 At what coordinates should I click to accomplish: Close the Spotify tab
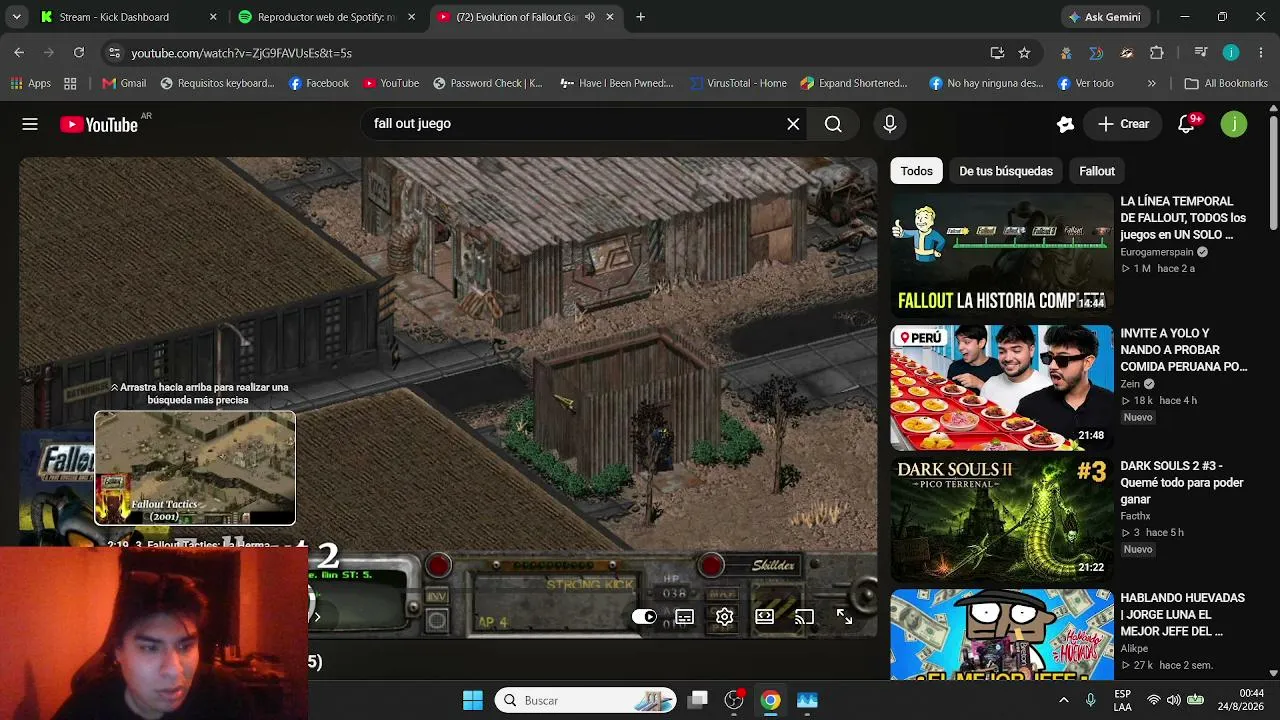(411, 17)
